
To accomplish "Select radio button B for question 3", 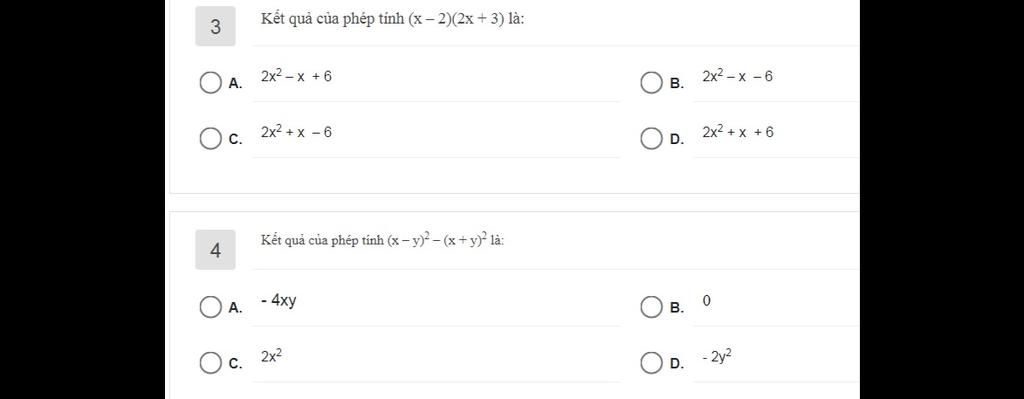I will coord(651,84).
